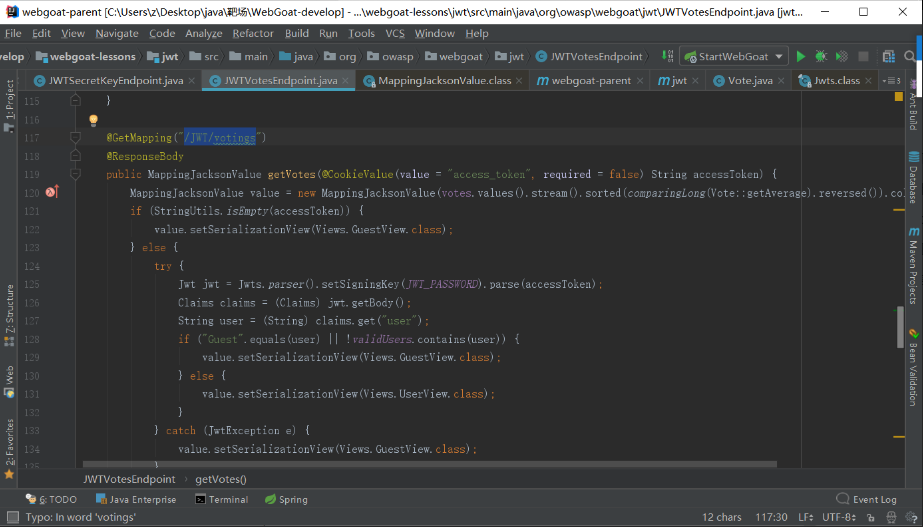The height and width of the screenshot is (527, 923).
Task: Open the Ant Build side panel
Action: 913,106
